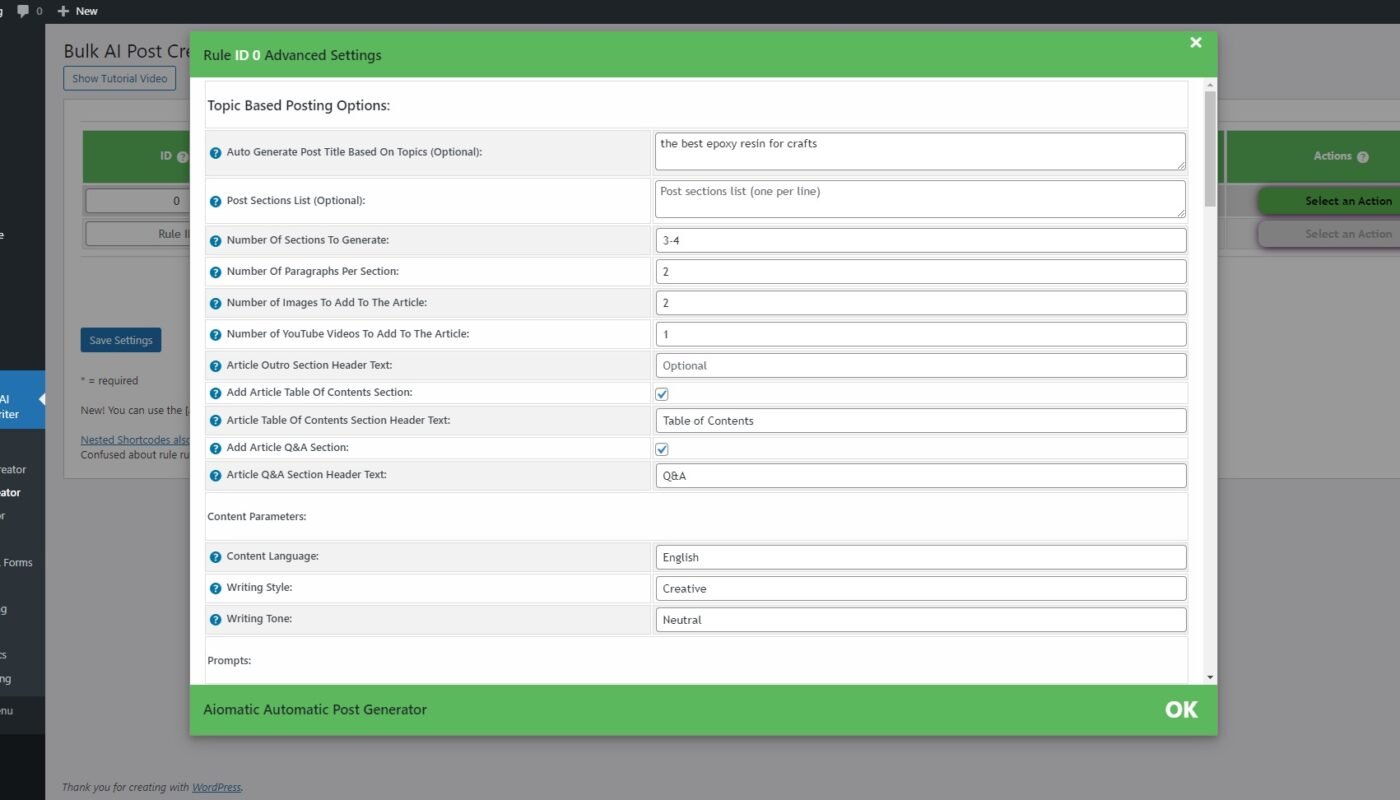Click help icon for Number of Images setting
This screenshot has height=800, width=1400.
tap(215, 303)
